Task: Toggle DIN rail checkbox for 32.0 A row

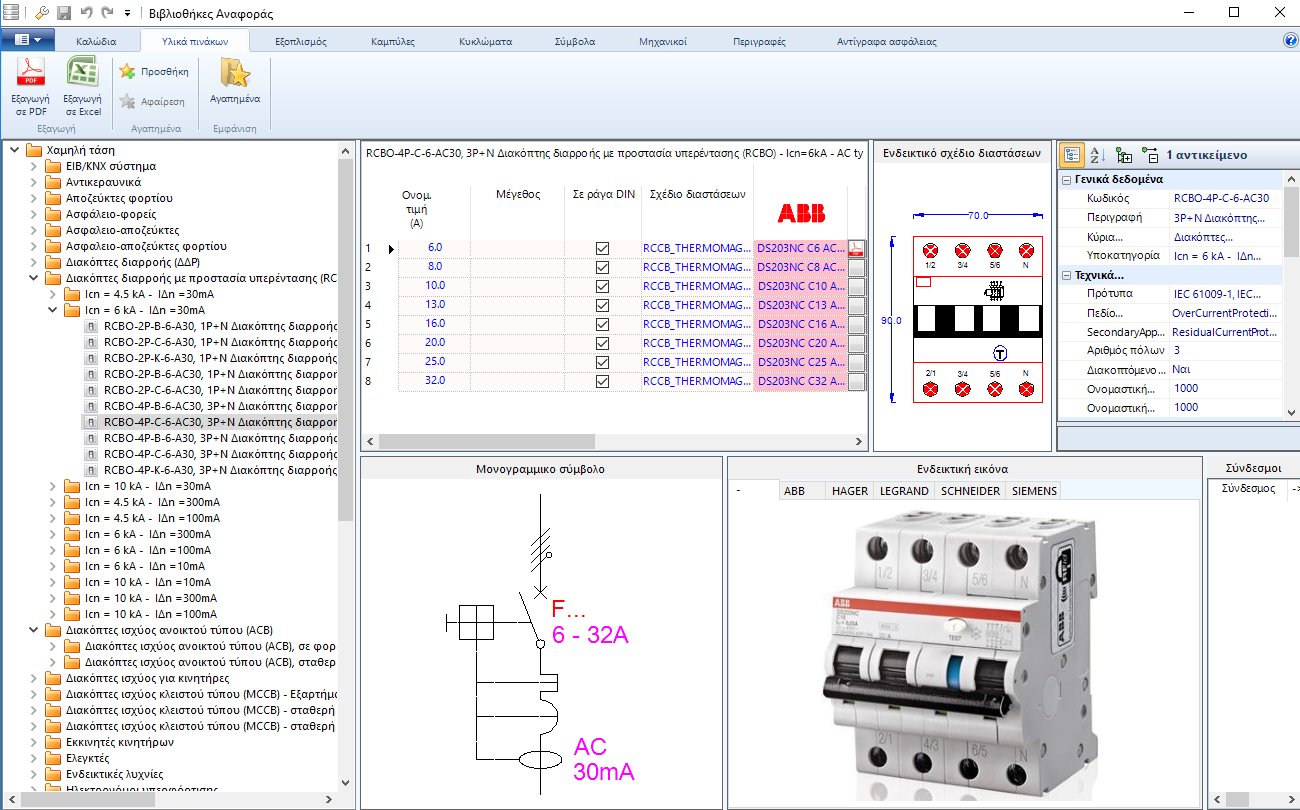Action: tap(602, 381)
